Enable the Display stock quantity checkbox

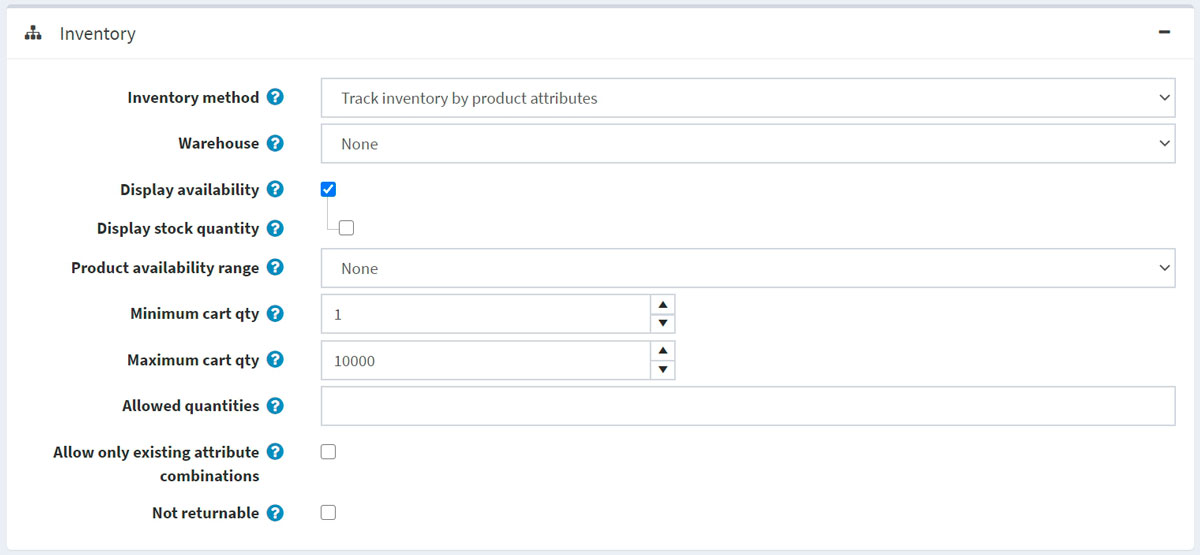[x=346, y=228]
